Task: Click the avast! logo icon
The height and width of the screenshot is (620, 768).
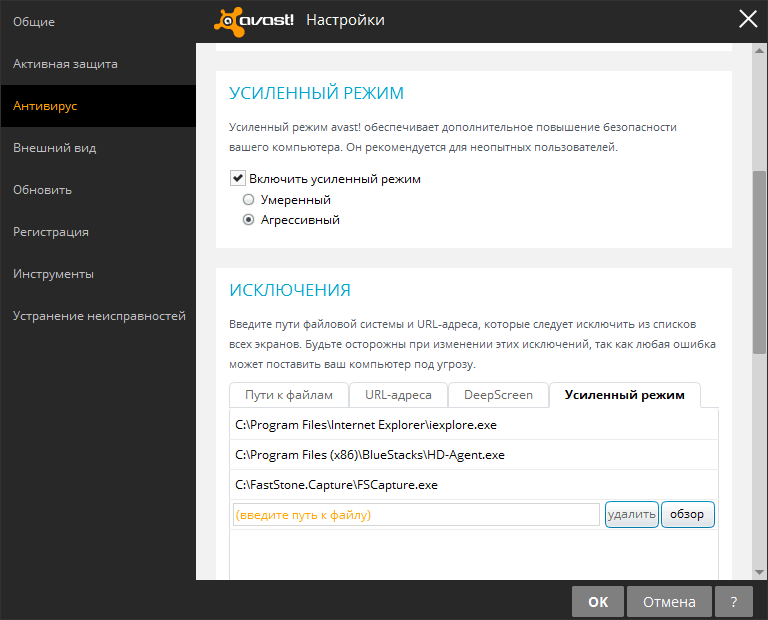Action: click(x=229, y=22)
